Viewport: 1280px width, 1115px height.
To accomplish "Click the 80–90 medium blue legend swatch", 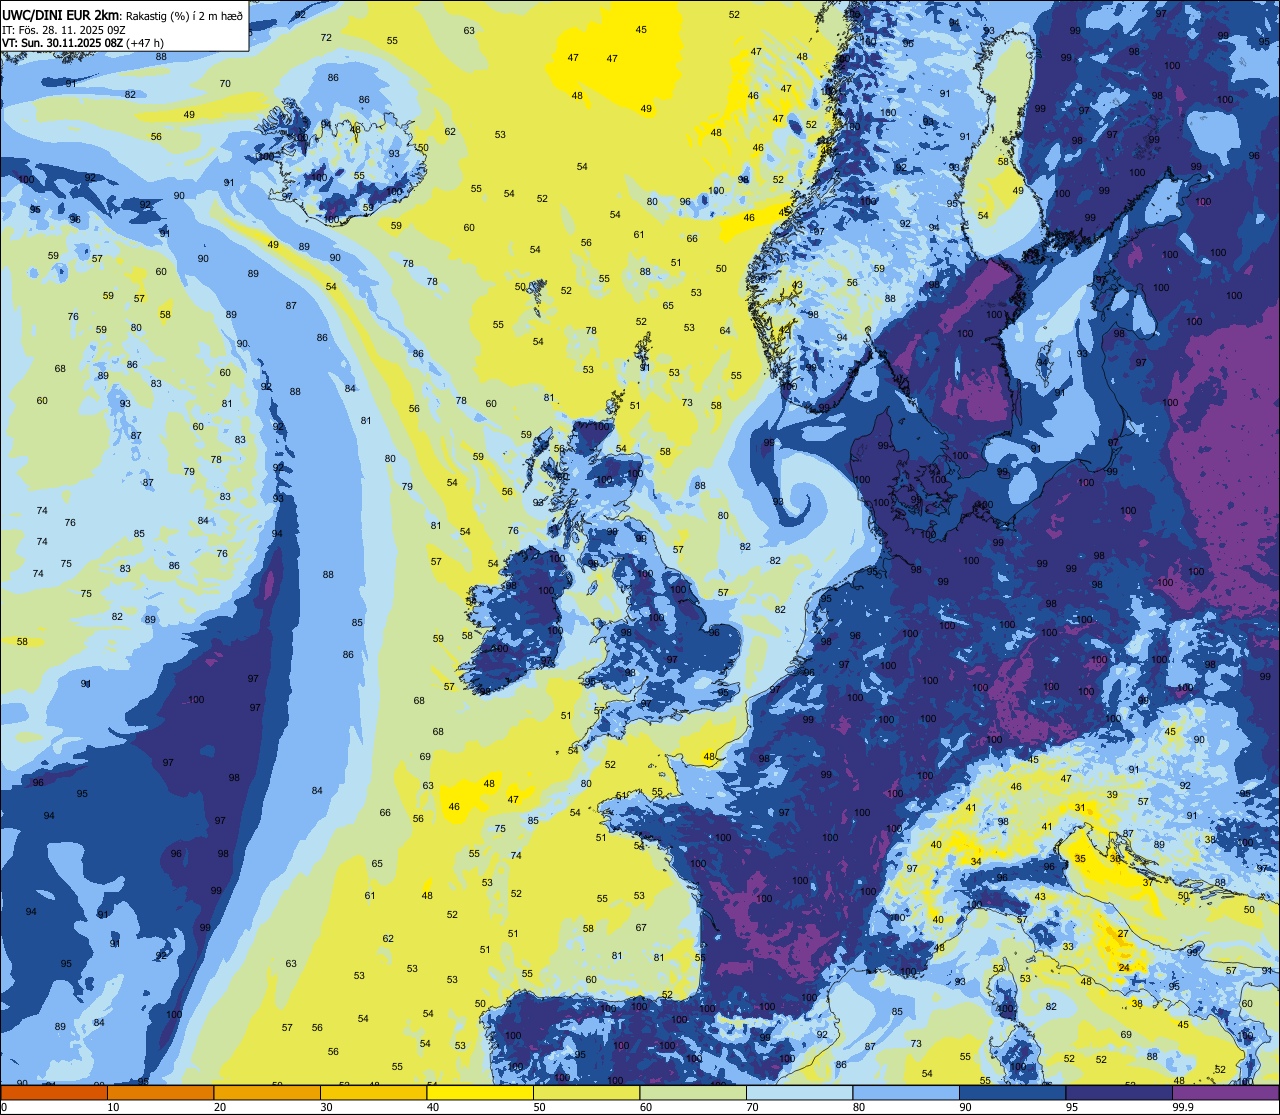I will coord(906,1092).
